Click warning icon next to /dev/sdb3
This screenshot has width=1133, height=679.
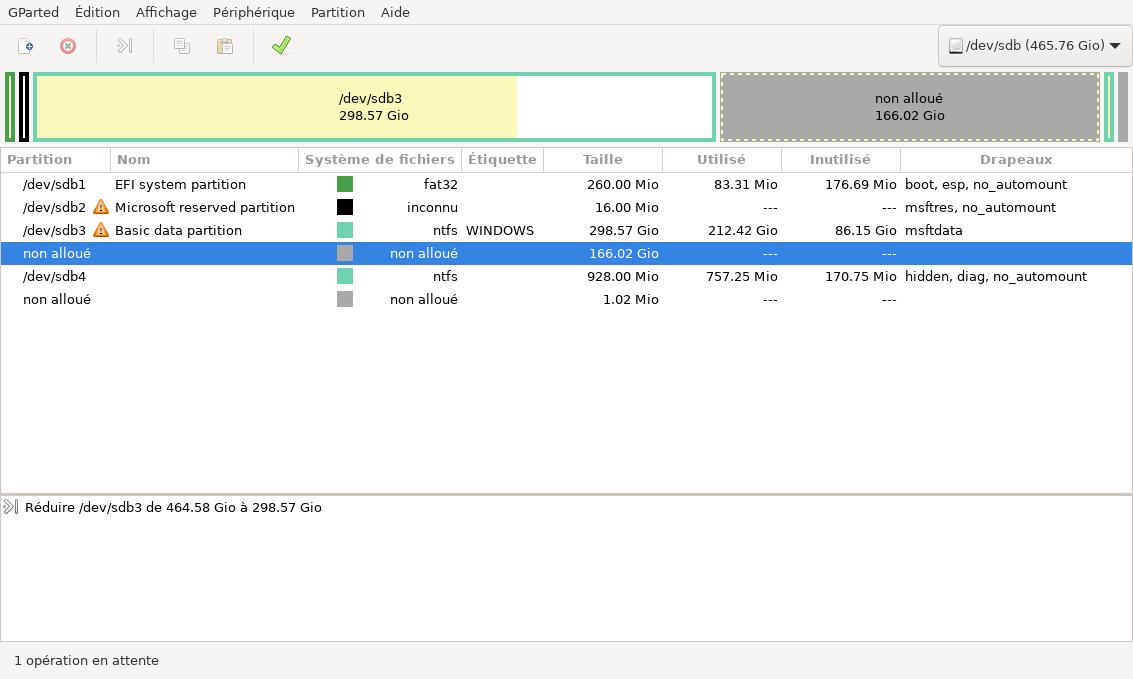pyautogui.click(x=101, y=231)
